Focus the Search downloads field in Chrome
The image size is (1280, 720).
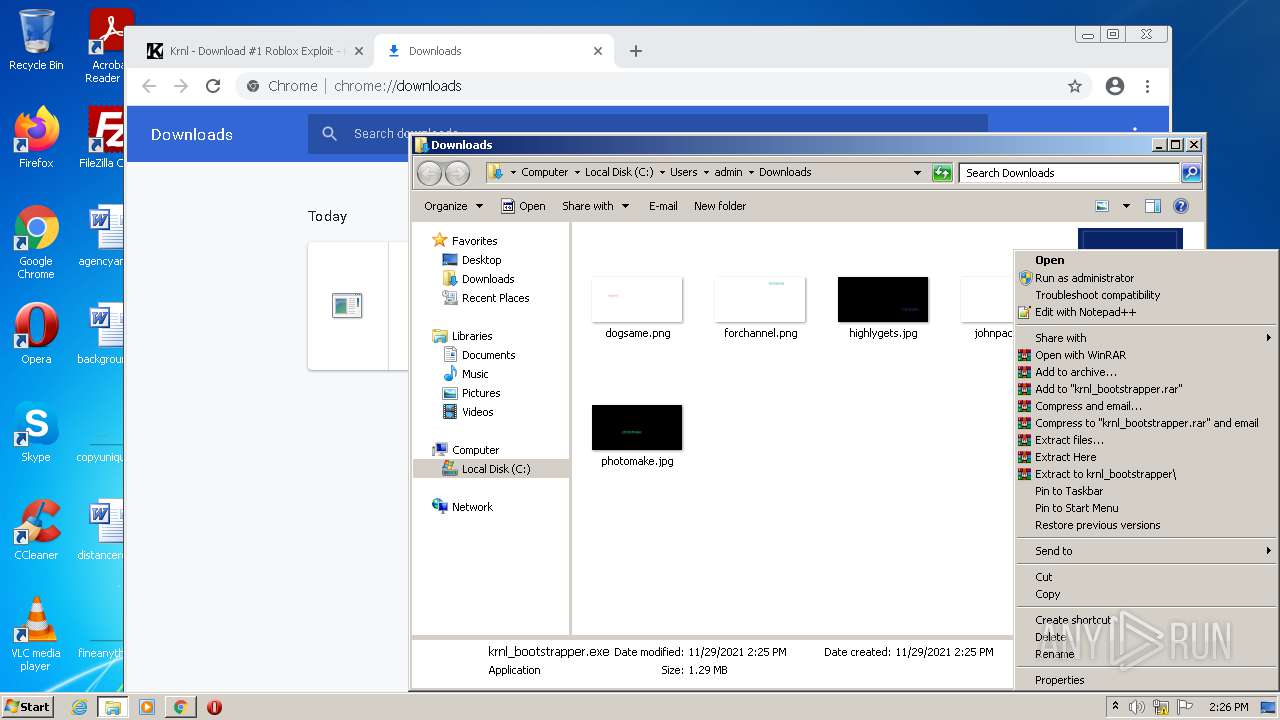(x=650, y=134)
